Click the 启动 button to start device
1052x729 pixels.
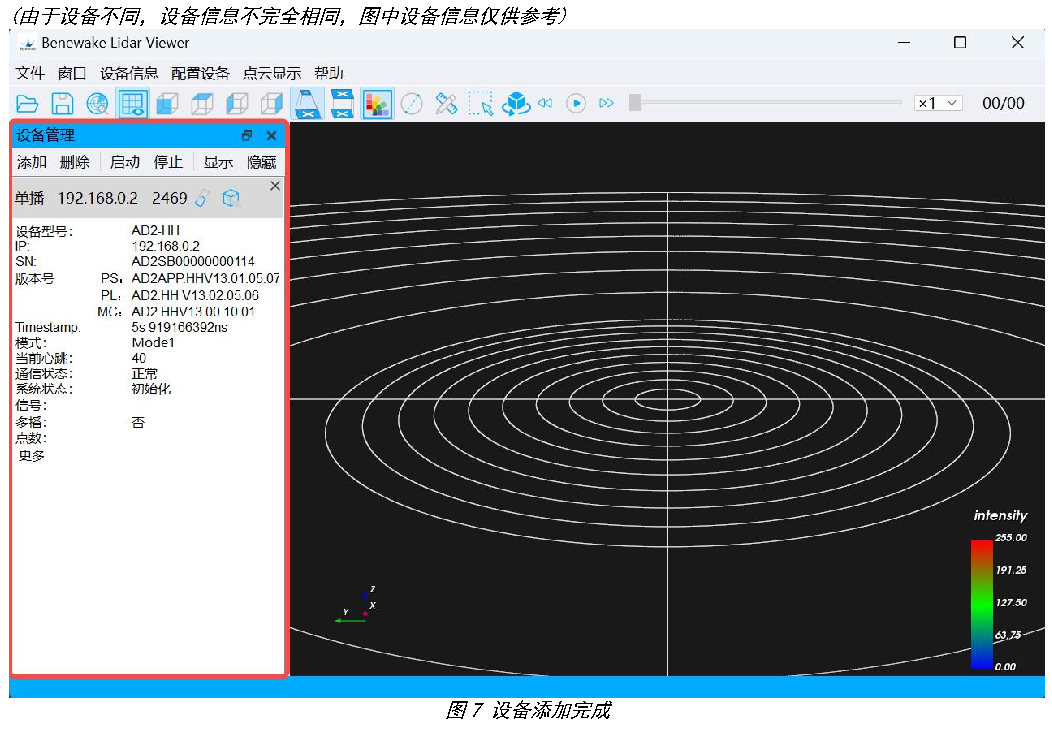pyautogui.click(x=125, y=162)
